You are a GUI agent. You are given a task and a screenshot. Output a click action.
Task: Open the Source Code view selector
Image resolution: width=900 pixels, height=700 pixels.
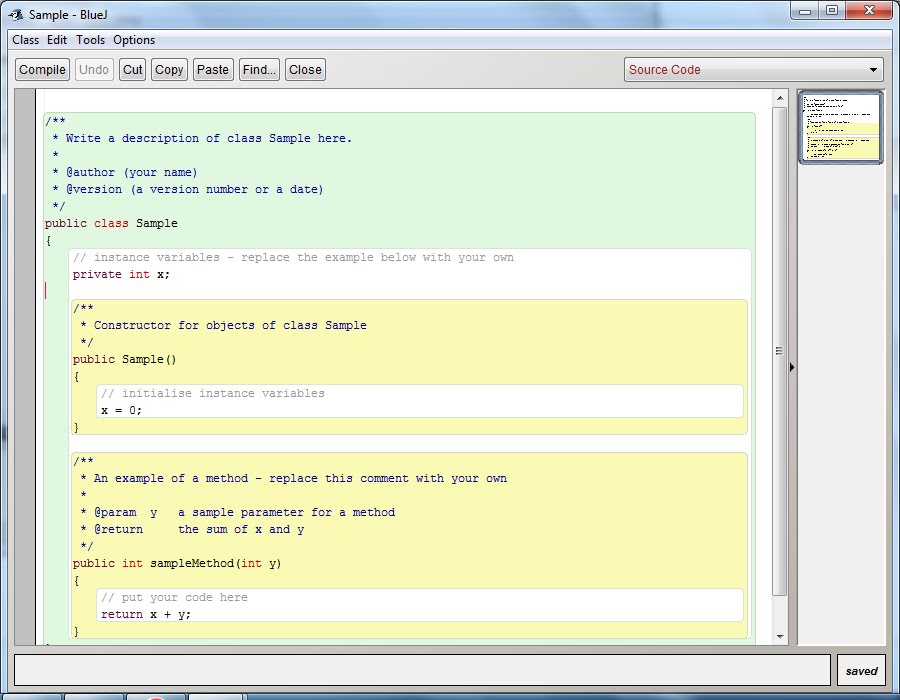click(752, 69)
